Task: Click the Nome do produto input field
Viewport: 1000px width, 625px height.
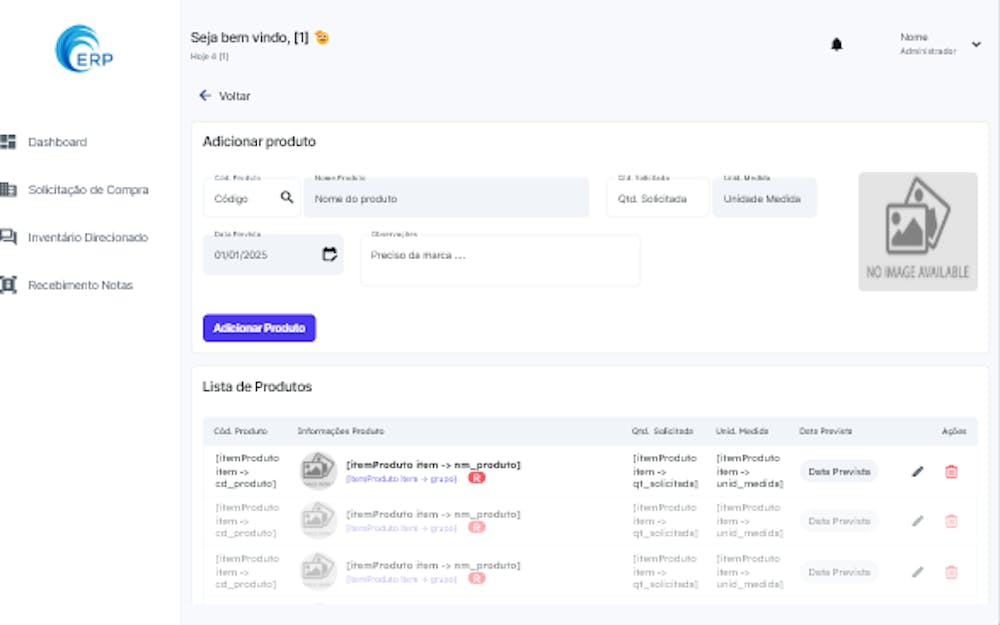Action: point(446,199)
